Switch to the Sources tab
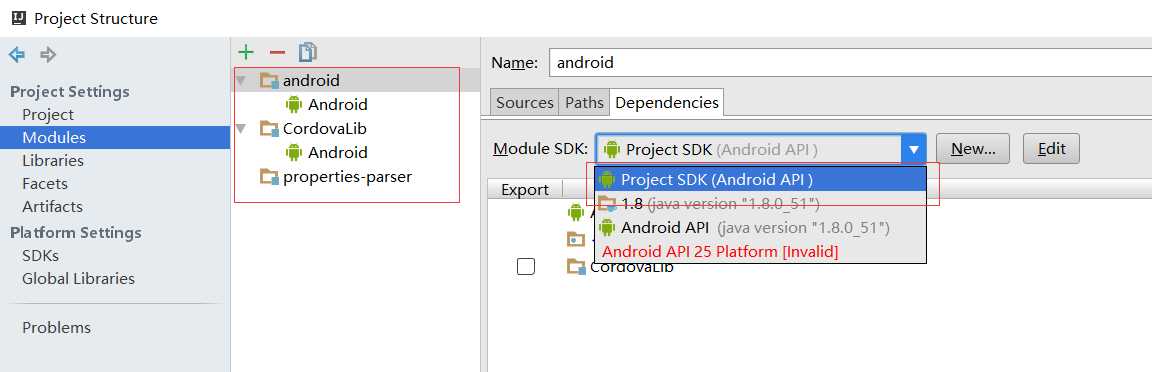 click(x=525, y=103)
